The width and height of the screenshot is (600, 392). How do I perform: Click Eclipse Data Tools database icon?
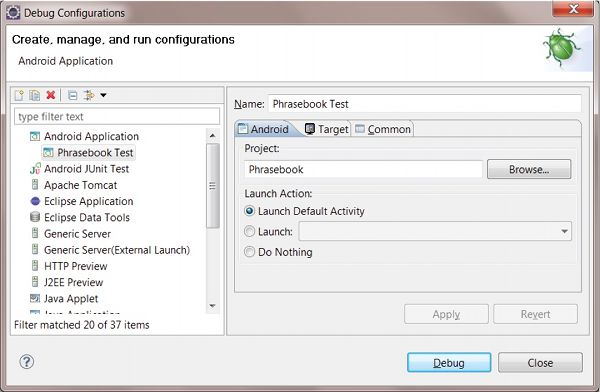[35, 217]
